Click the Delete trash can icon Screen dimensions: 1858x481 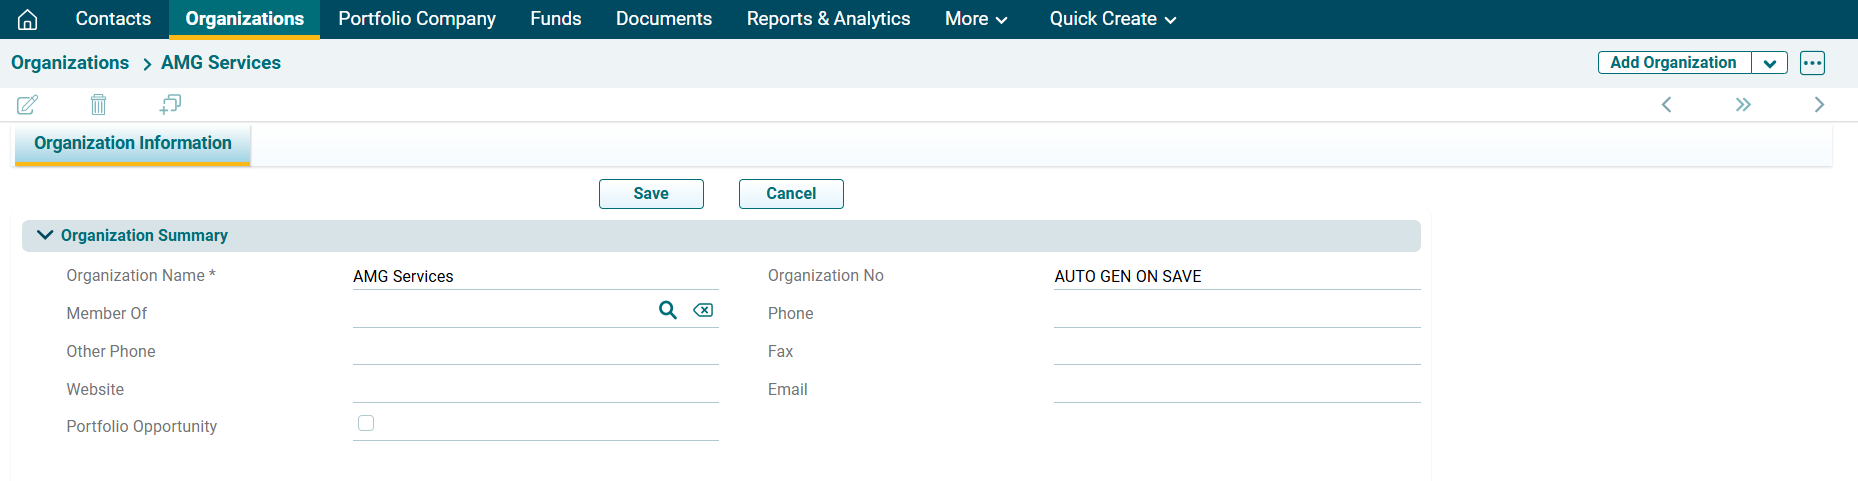tap(98, 104)
